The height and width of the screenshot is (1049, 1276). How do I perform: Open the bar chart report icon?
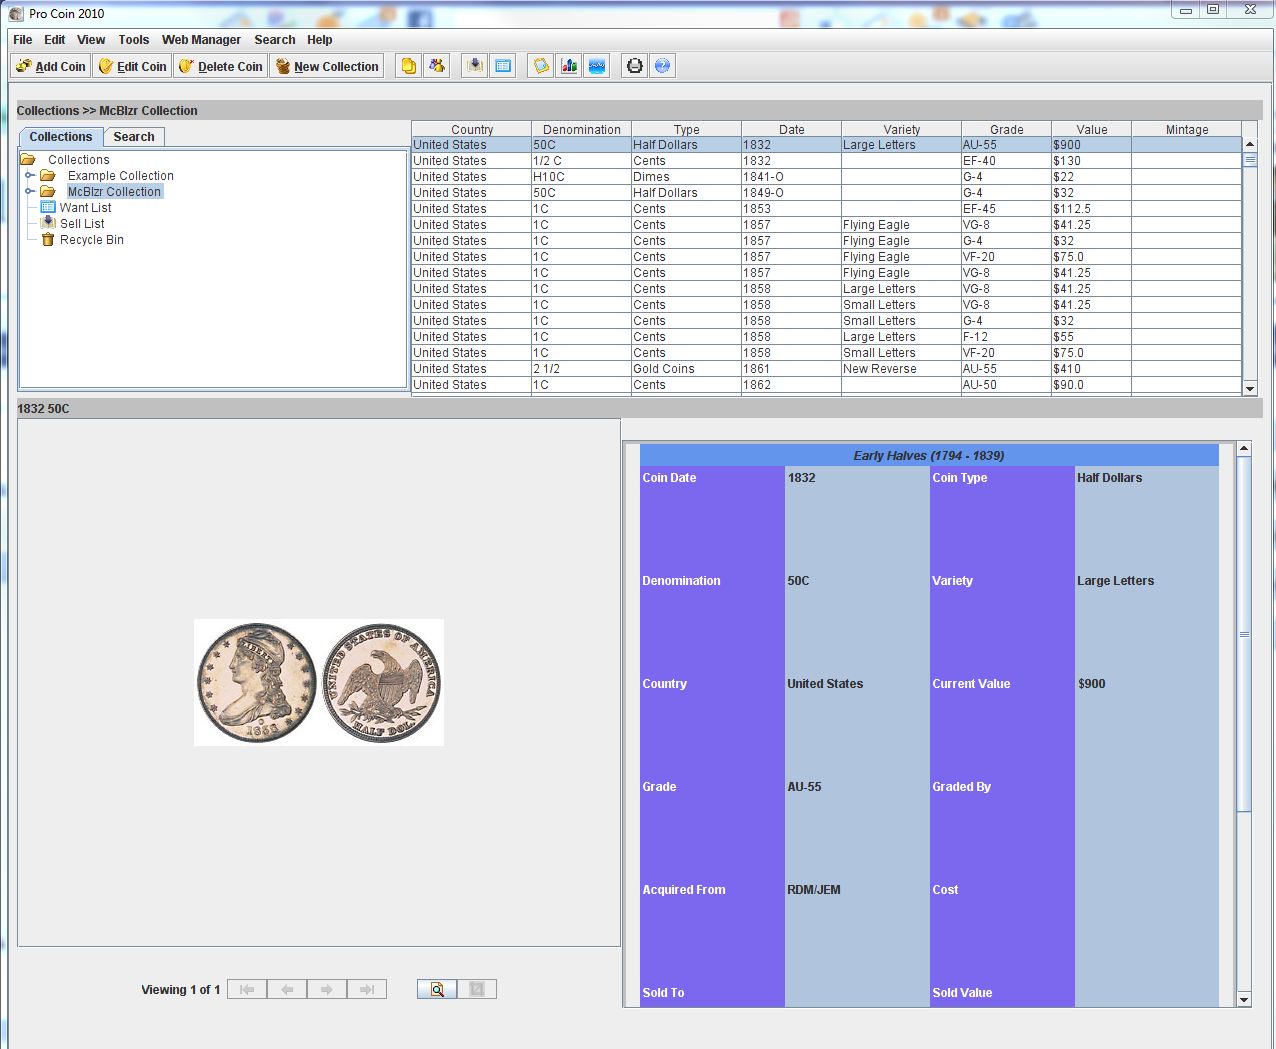569,66
